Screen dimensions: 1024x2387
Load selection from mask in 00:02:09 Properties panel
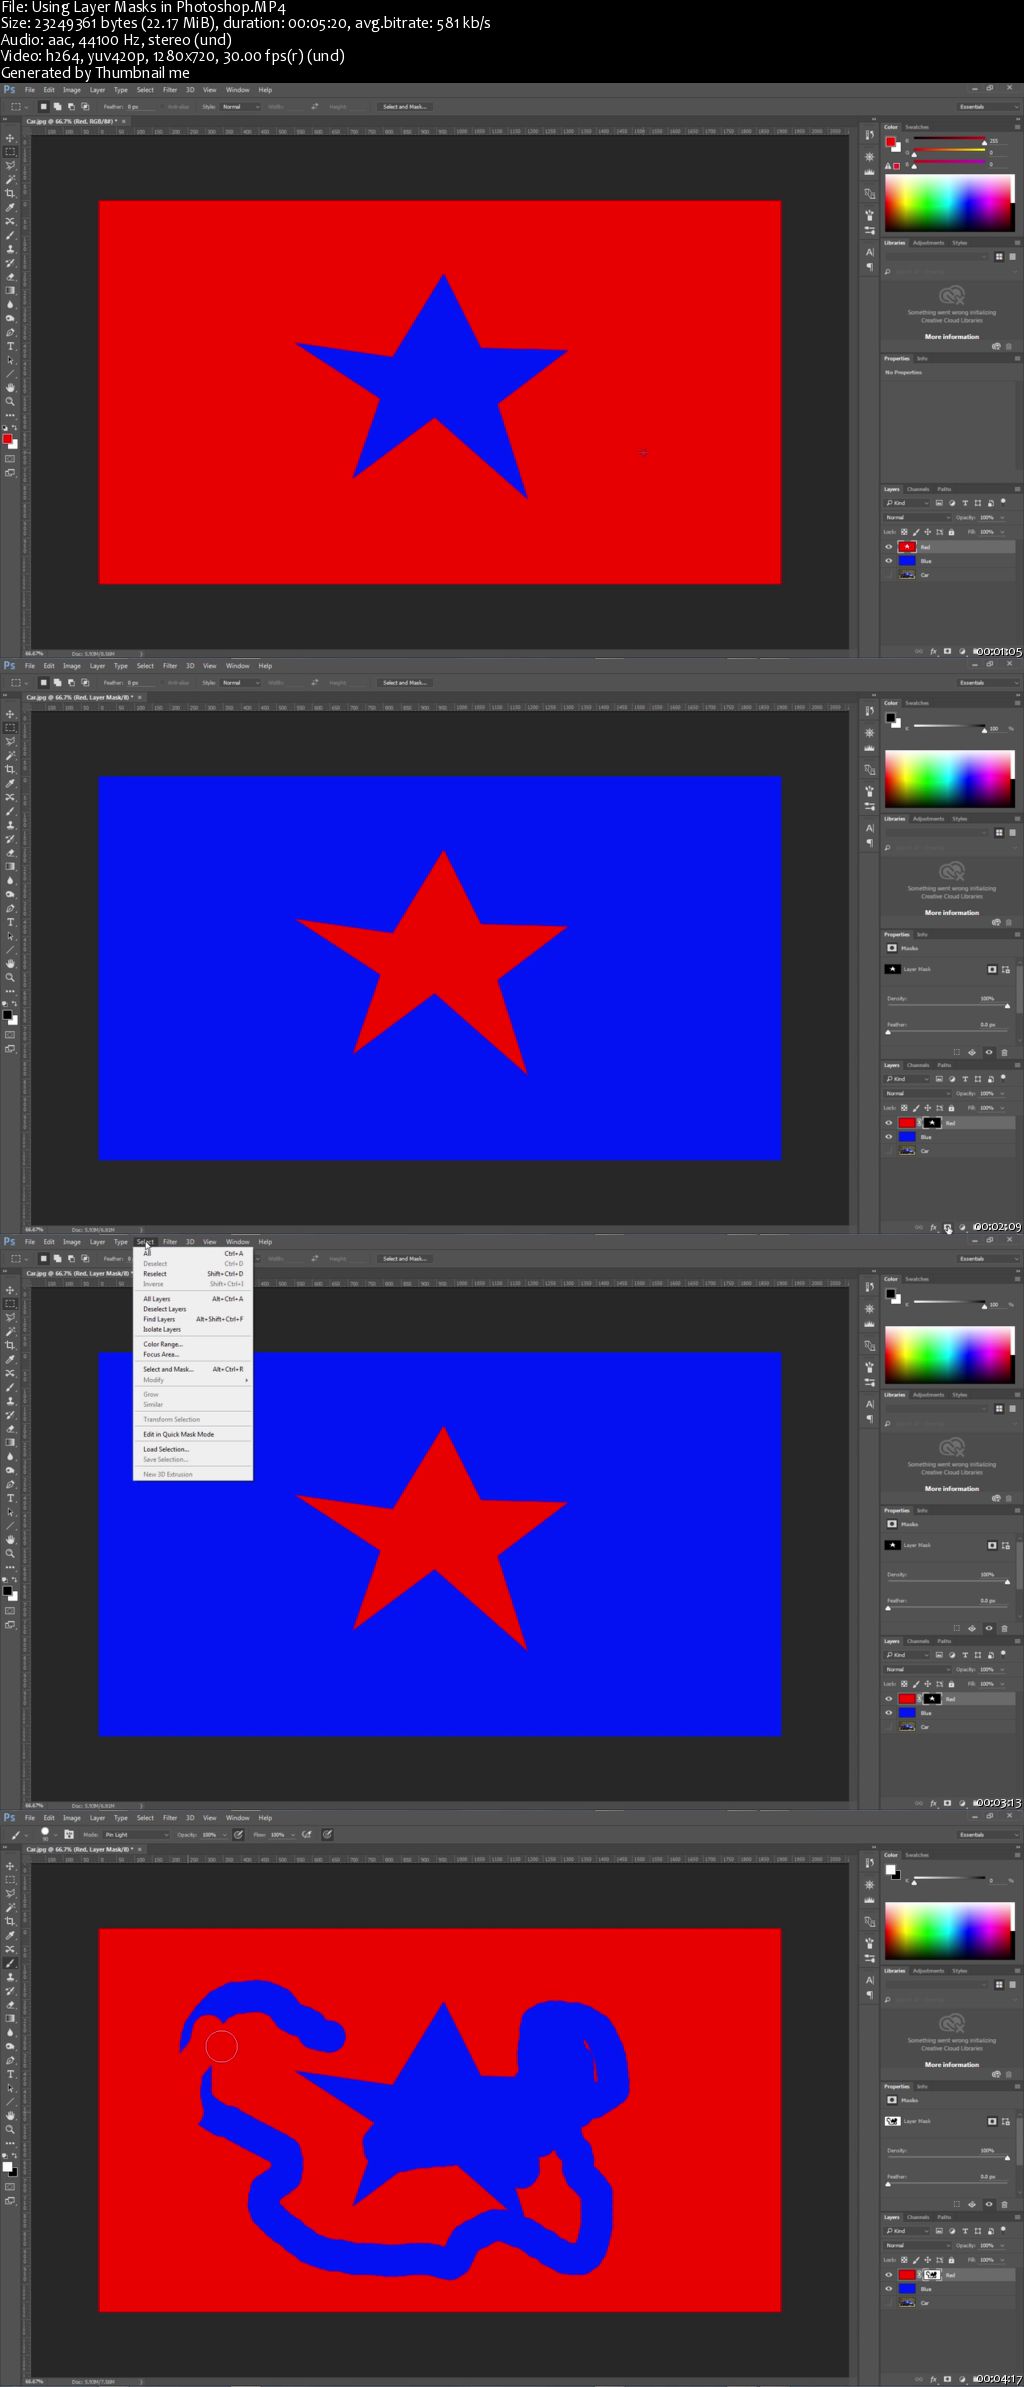tap(956, 1052)
